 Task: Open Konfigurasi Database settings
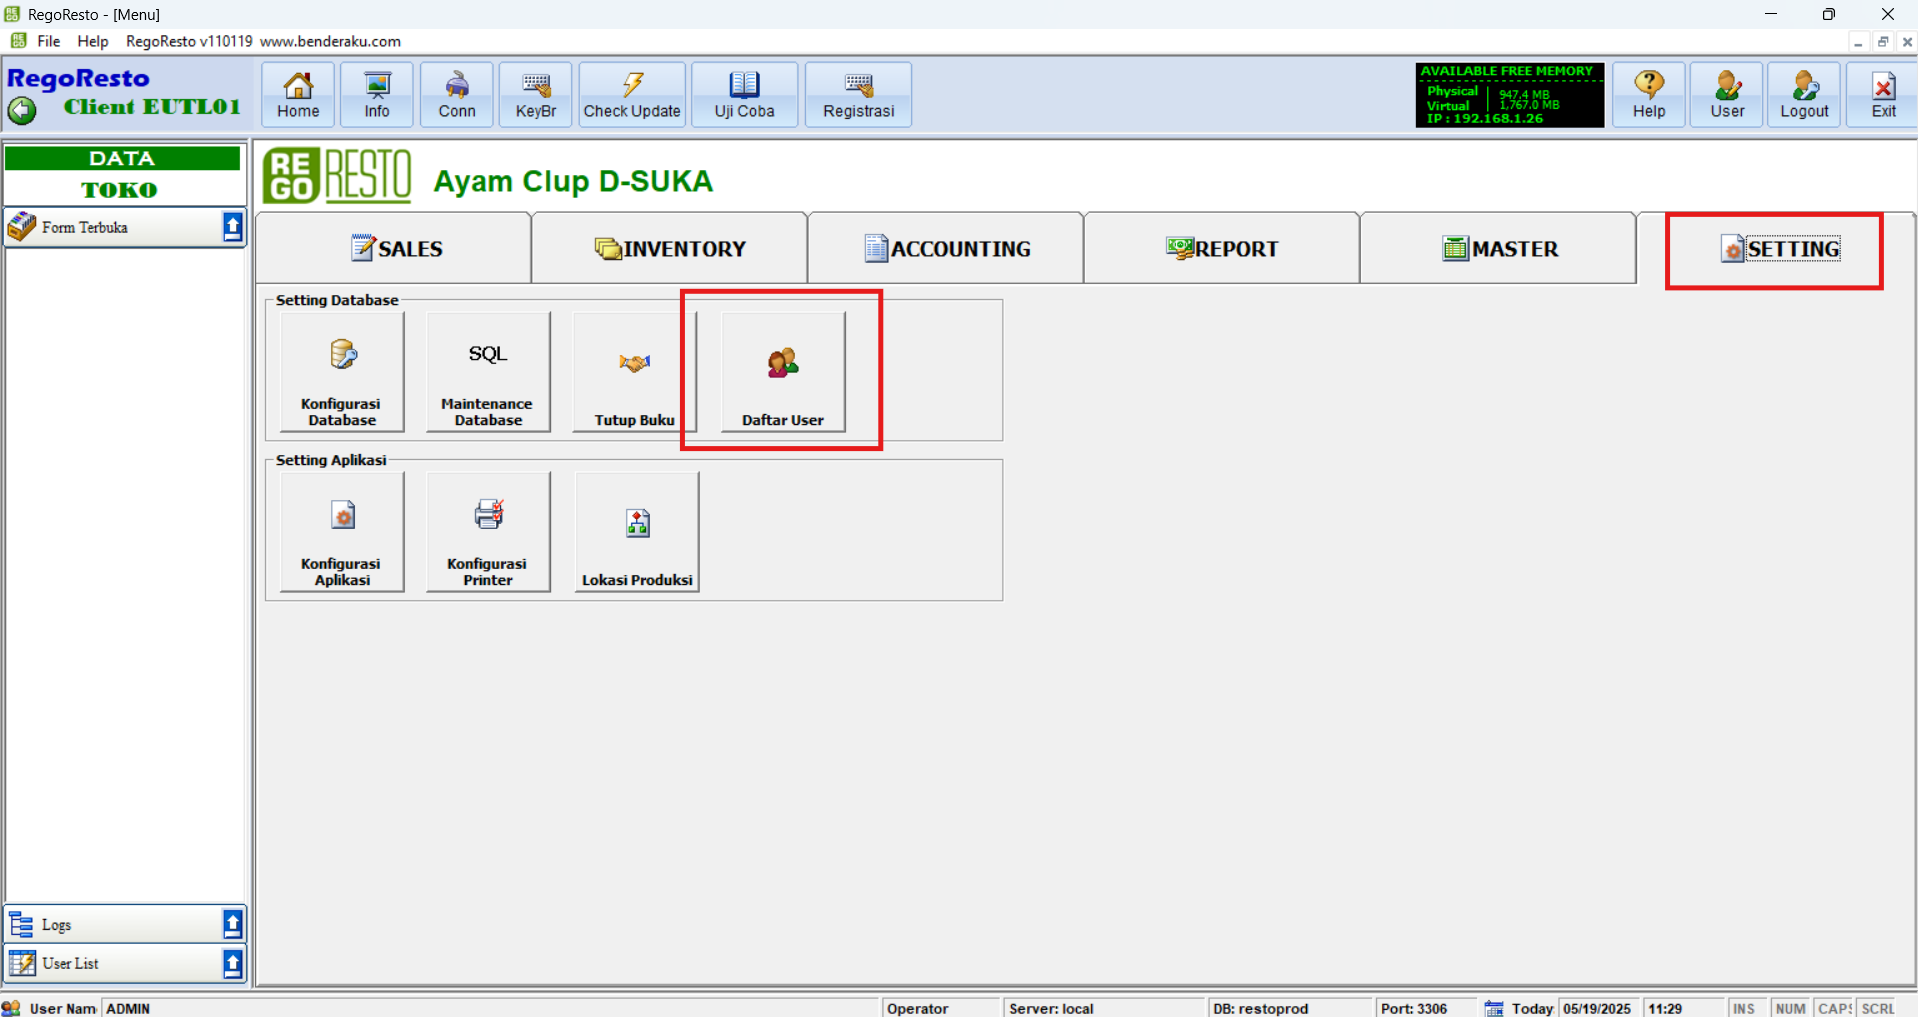342,372
